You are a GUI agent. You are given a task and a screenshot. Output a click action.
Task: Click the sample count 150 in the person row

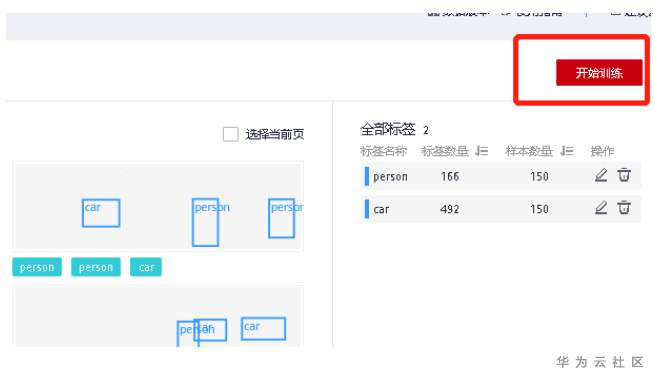pos(539,176)
